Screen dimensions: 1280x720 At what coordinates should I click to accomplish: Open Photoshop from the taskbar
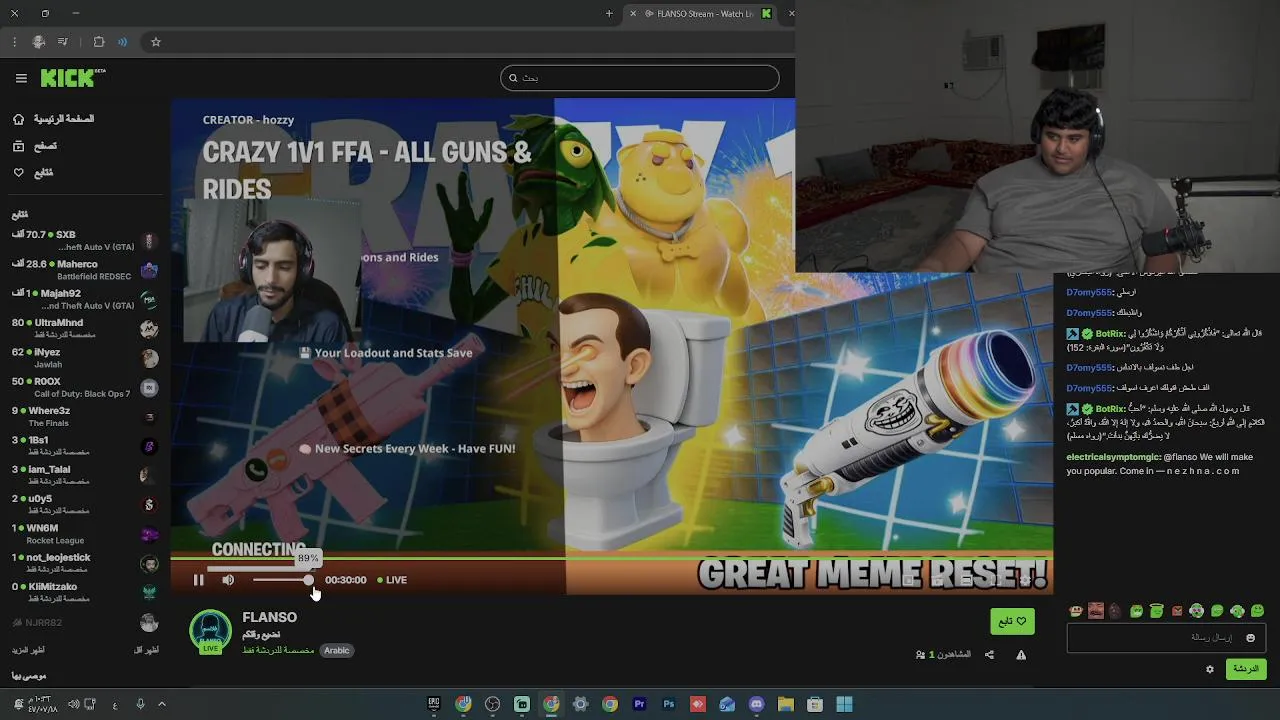pyautogui.click(x=669, y=704)
